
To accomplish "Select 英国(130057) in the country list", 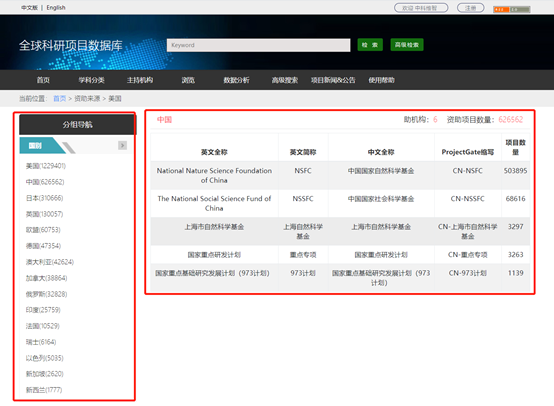I will point(44,214).
